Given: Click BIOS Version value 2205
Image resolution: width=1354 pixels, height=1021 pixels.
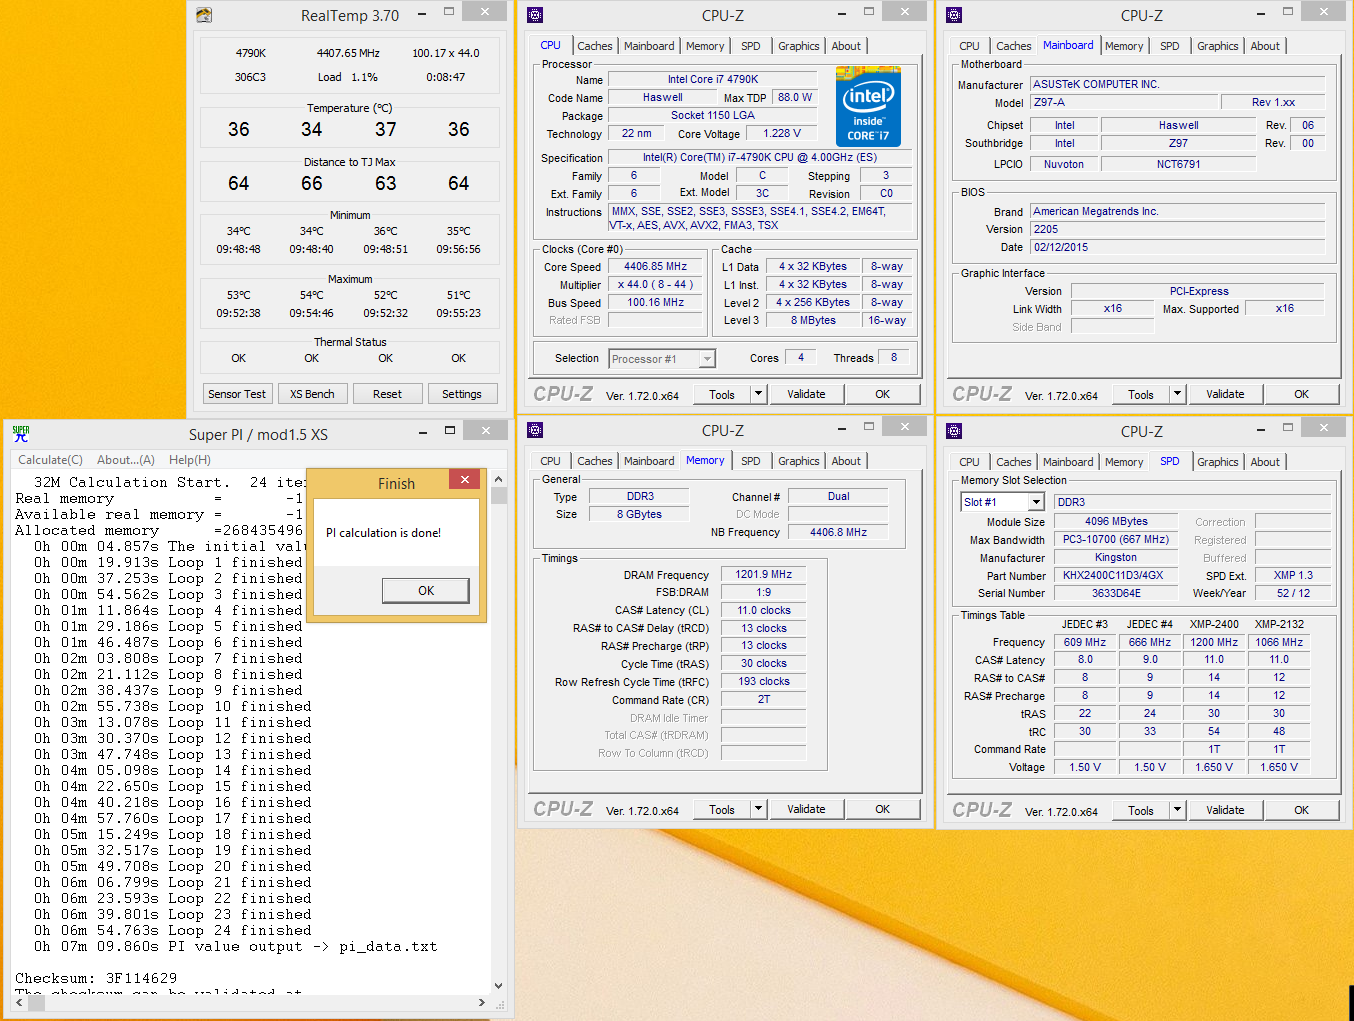Looking at the screenshot, I should pos(1177,229).
